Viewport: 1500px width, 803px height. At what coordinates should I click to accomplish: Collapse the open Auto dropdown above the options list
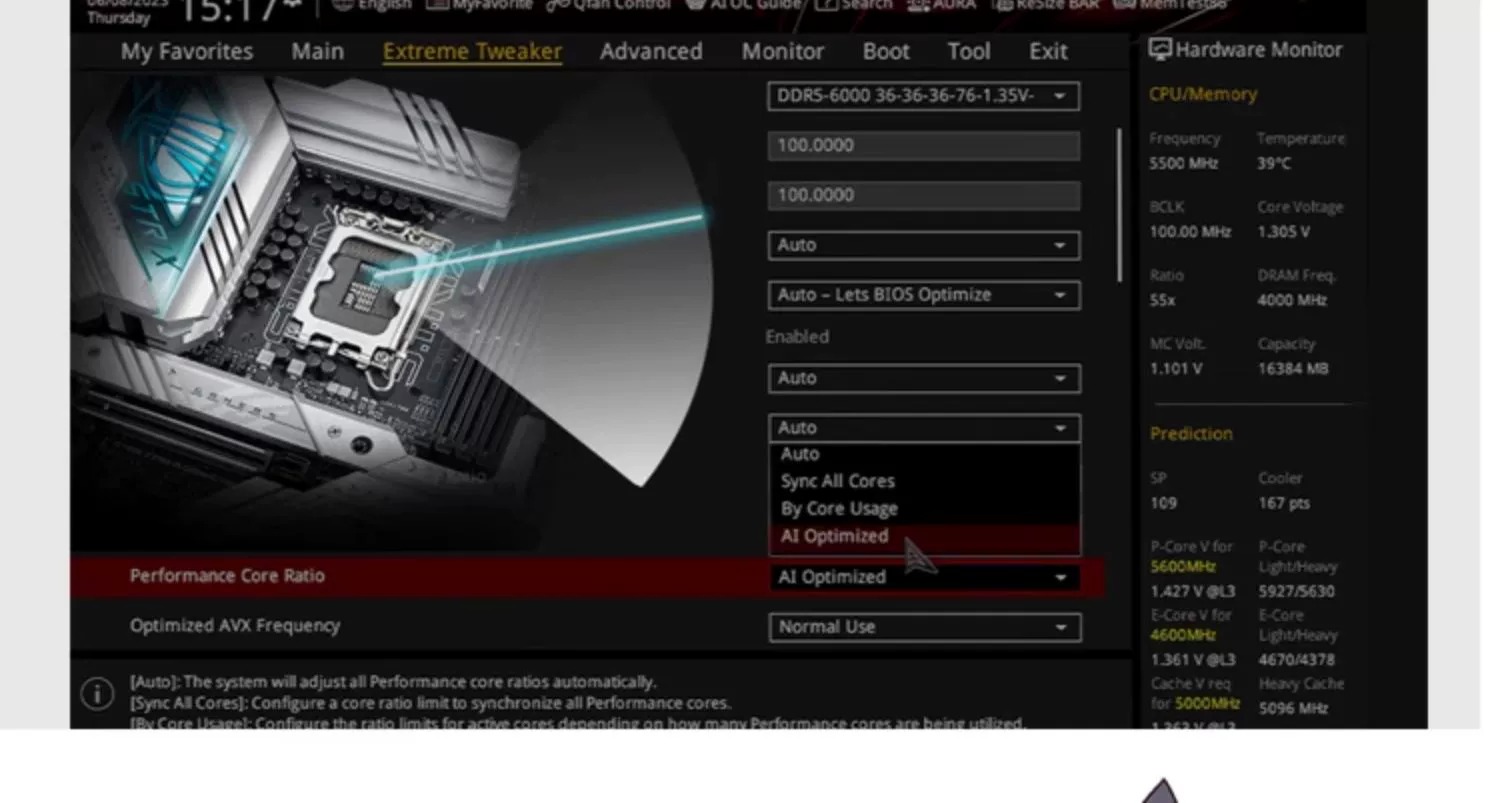924,428
